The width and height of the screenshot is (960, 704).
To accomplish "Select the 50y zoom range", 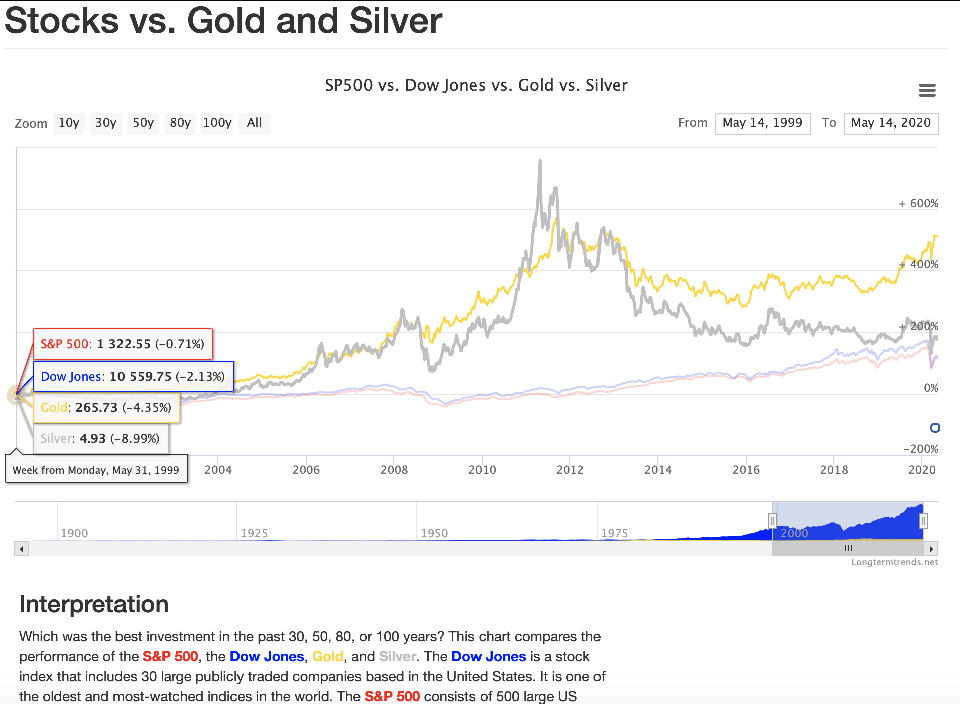I will coord(143,123).
